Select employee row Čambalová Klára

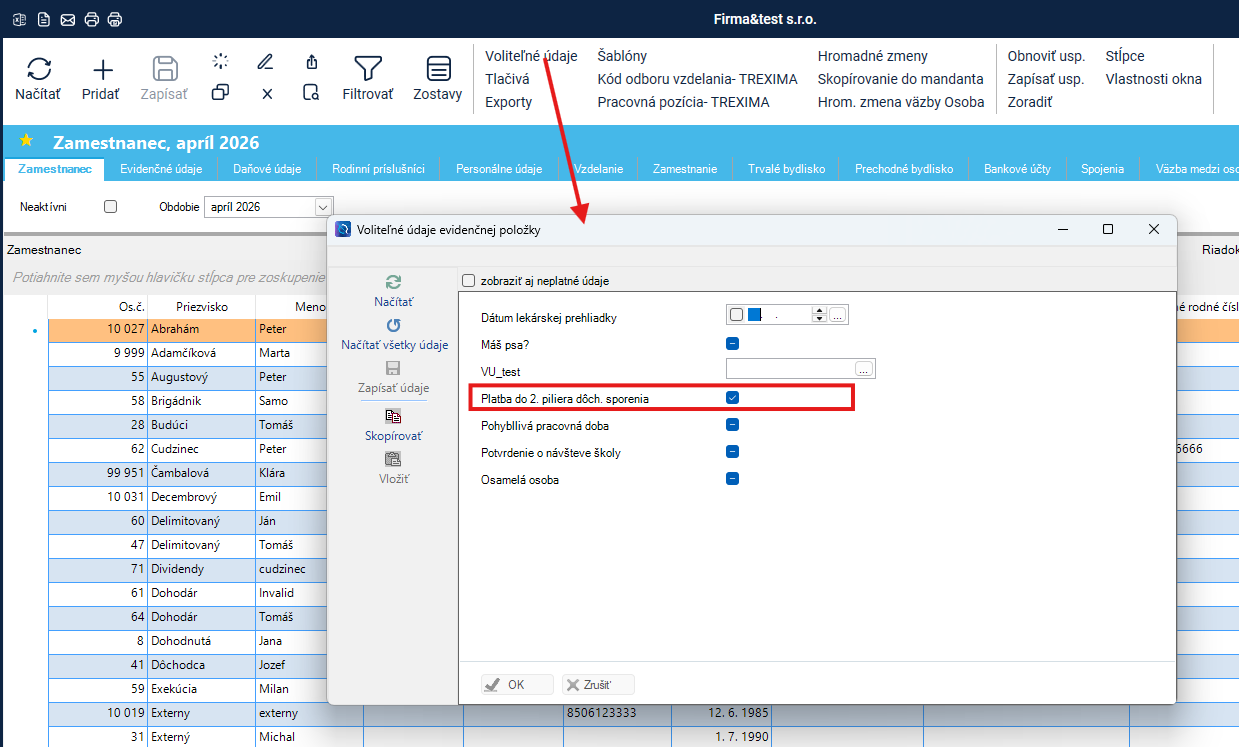coord(205,473)
